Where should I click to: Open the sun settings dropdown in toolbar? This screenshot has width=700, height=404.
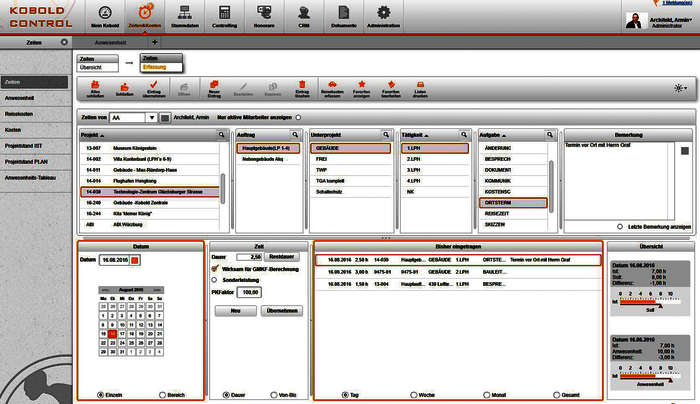680,88
